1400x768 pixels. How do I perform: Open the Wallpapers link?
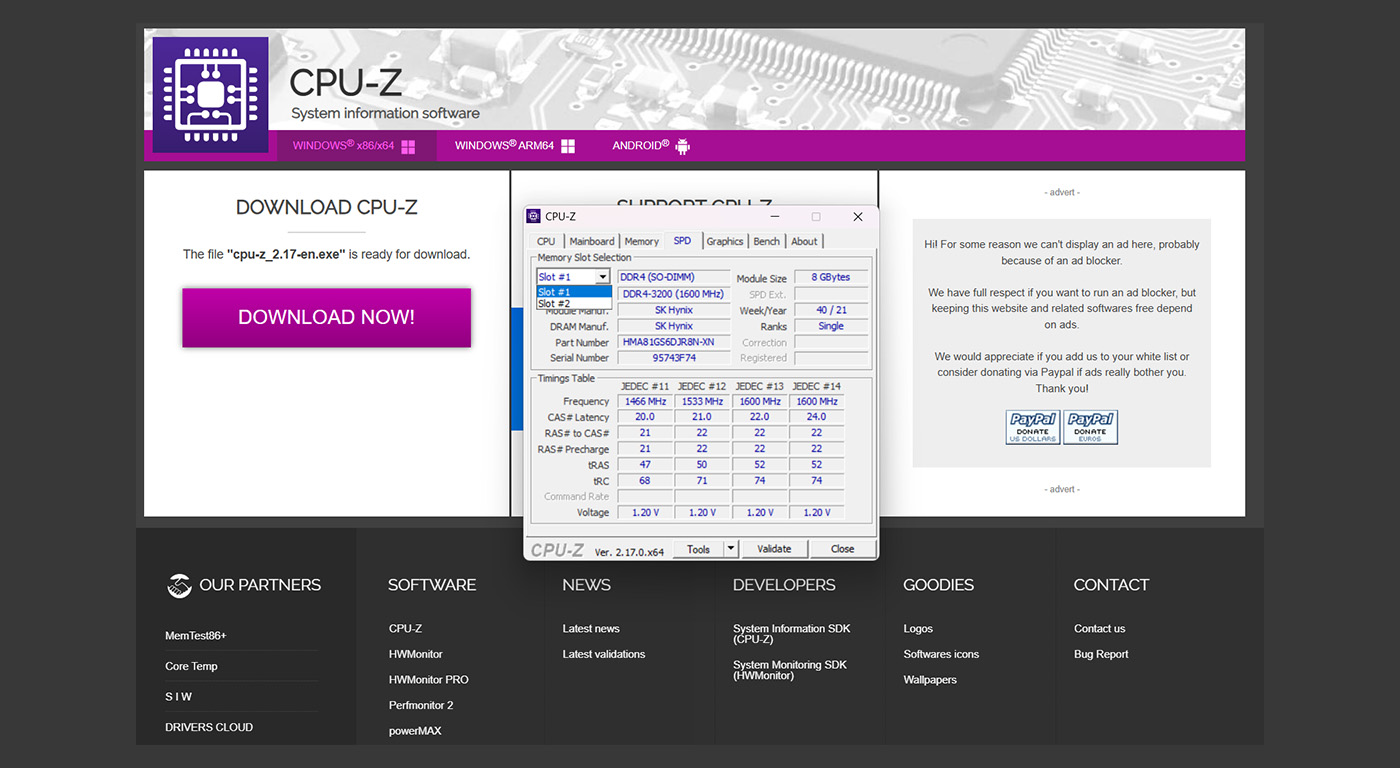pyautogui.click(x=930, y=680)
